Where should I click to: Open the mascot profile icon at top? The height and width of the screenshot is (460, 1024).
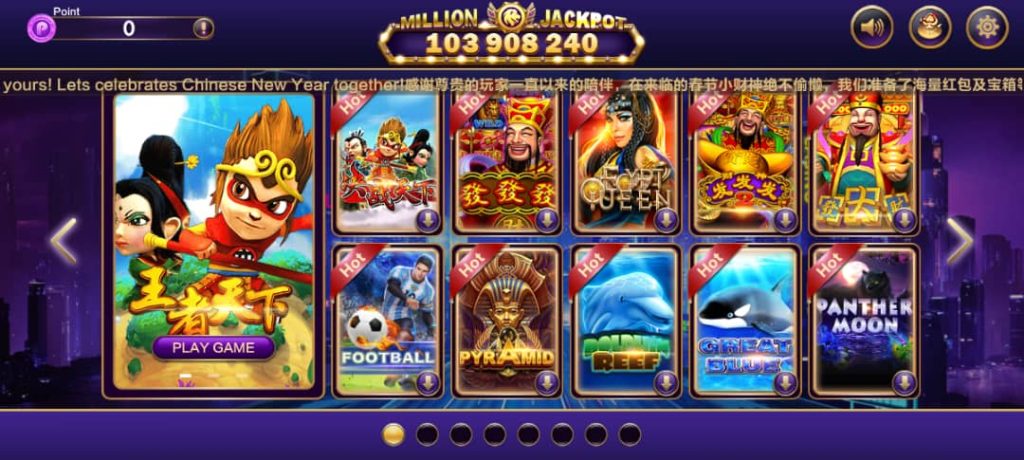coord(929,27)
